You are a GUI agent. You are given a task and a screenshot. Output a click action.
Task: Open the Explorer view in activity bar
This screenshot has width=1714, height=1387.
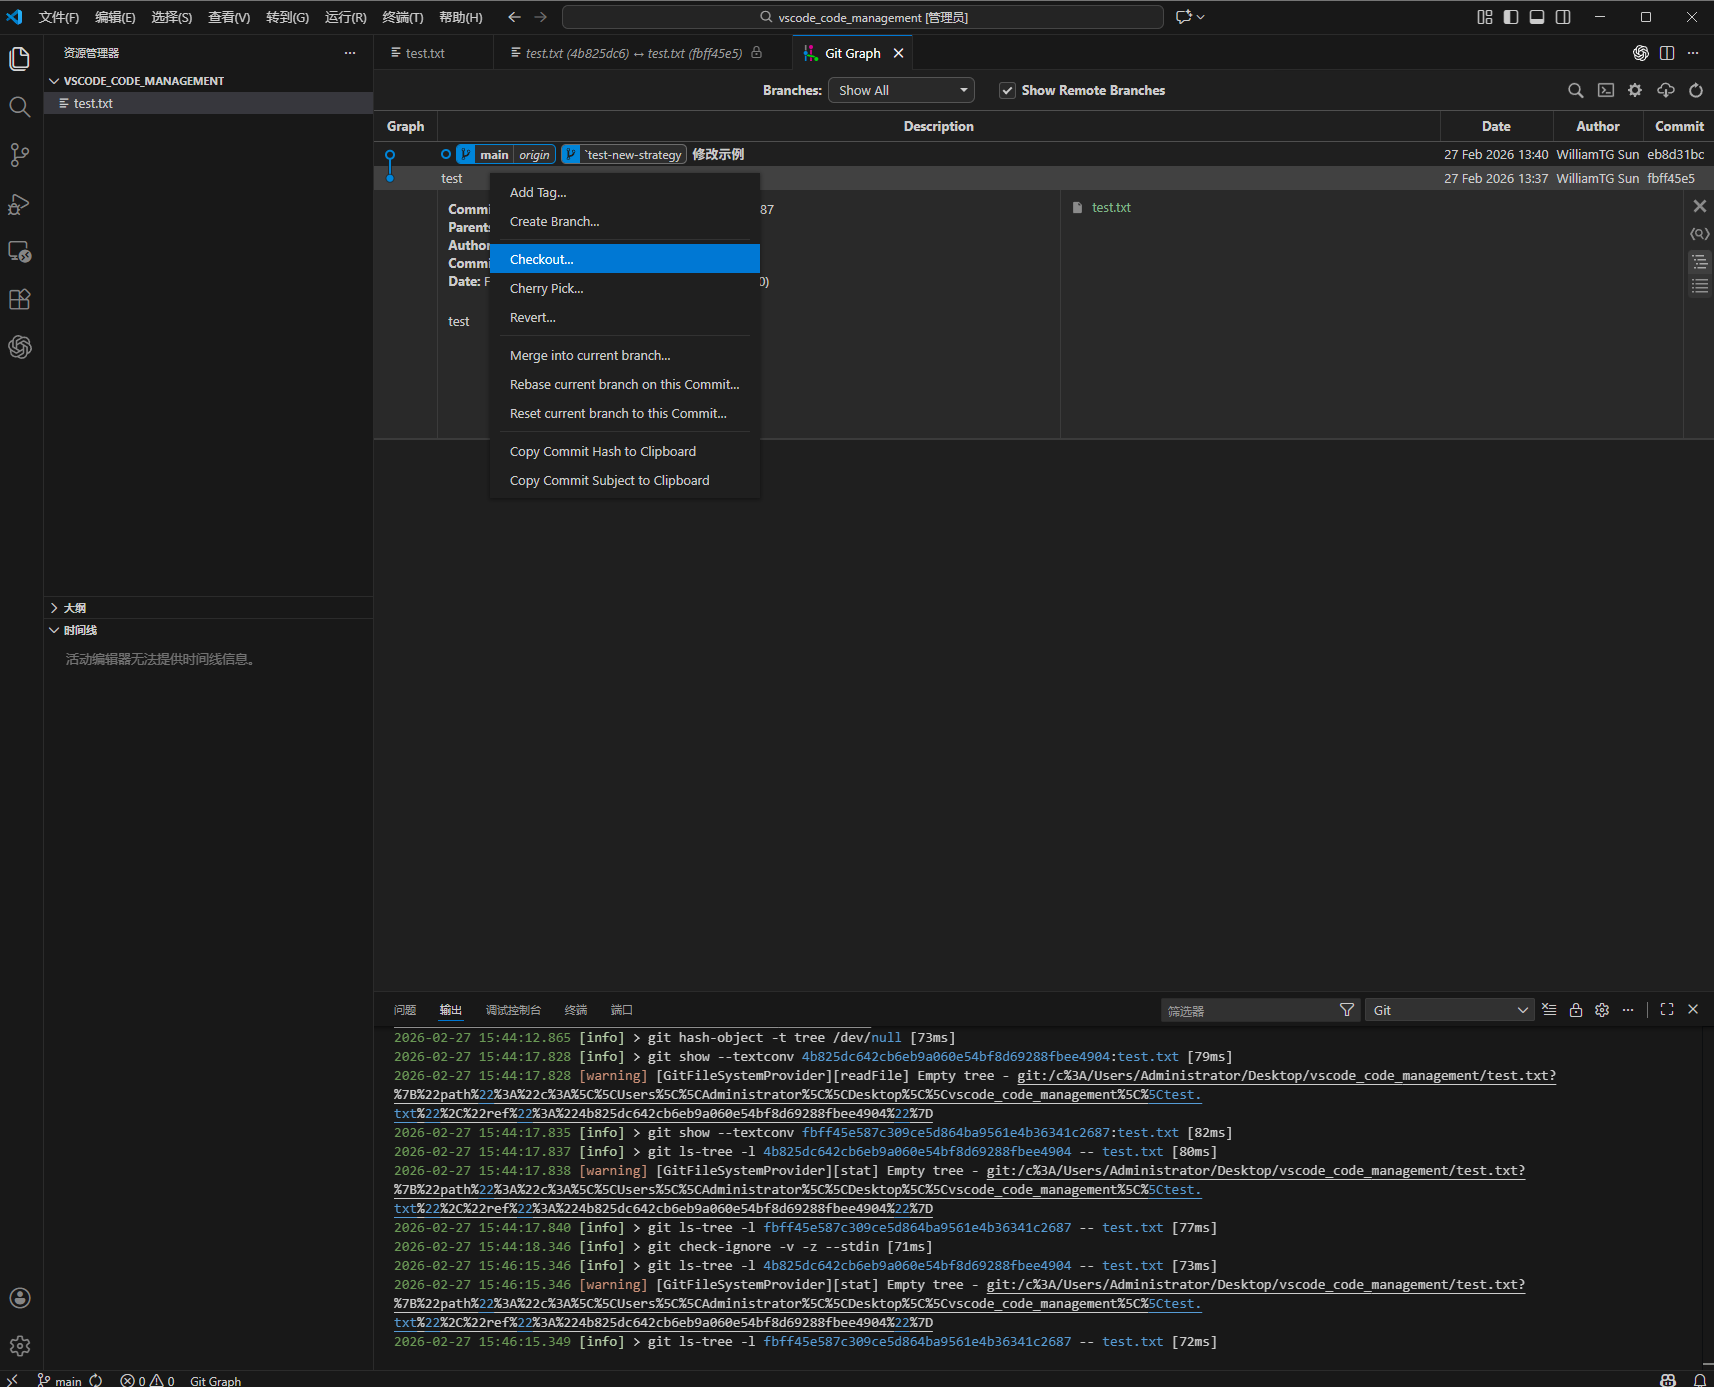coord(20,59)
